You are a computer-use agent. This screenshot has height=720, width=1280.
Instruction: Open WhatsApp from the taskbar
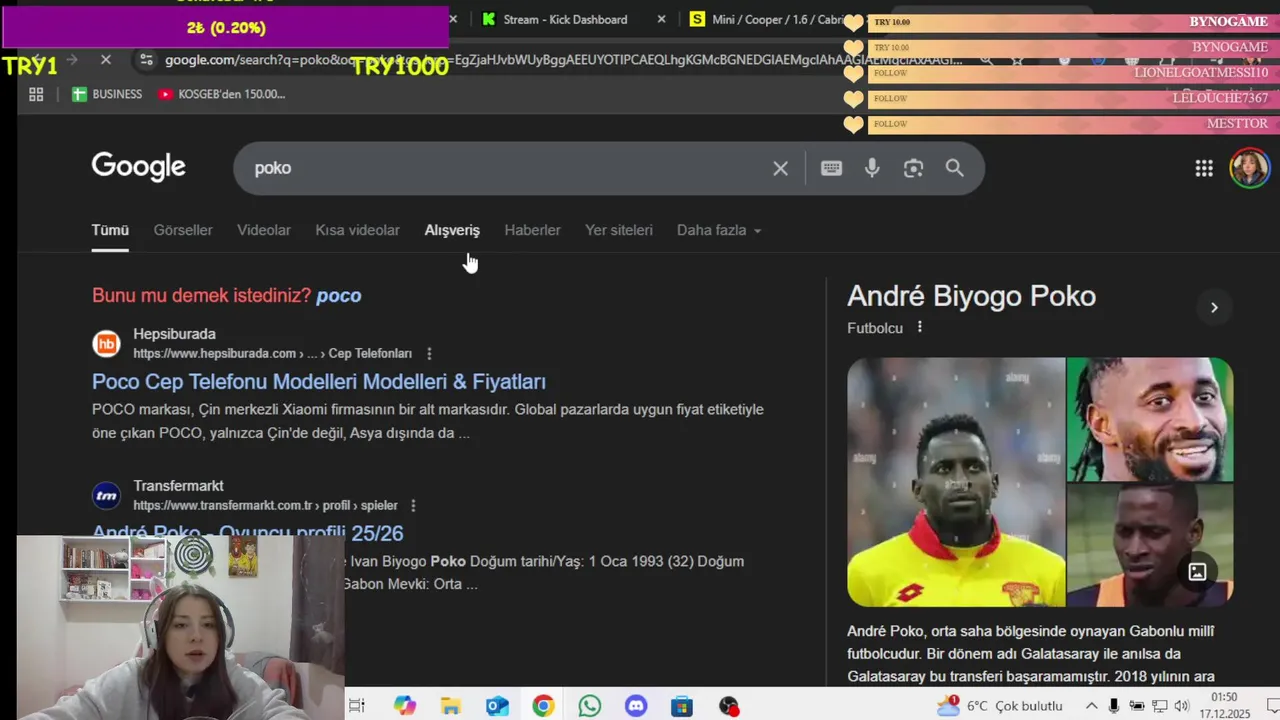point(590,706)
